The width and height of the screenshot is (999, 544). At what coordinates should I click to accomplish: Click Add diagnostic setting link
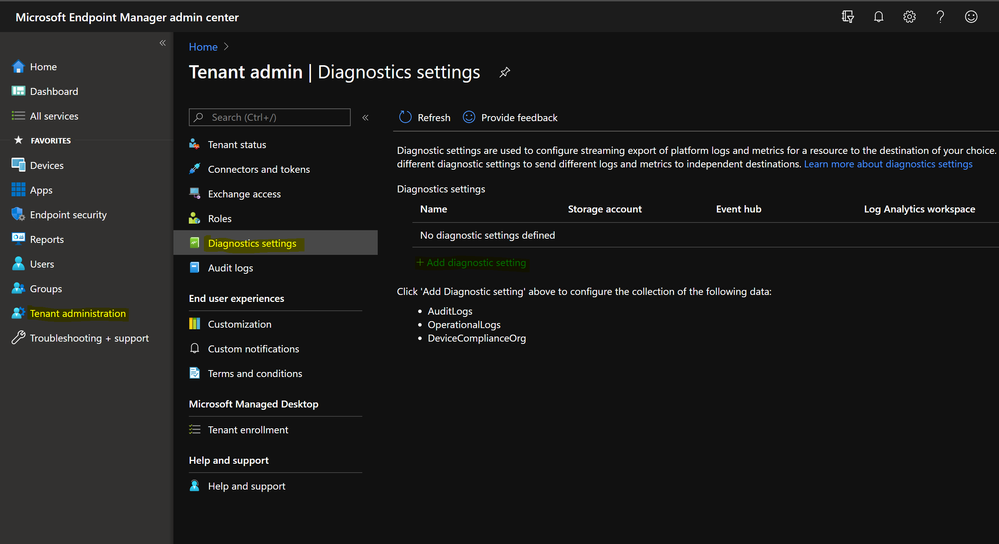pos(471,262)
